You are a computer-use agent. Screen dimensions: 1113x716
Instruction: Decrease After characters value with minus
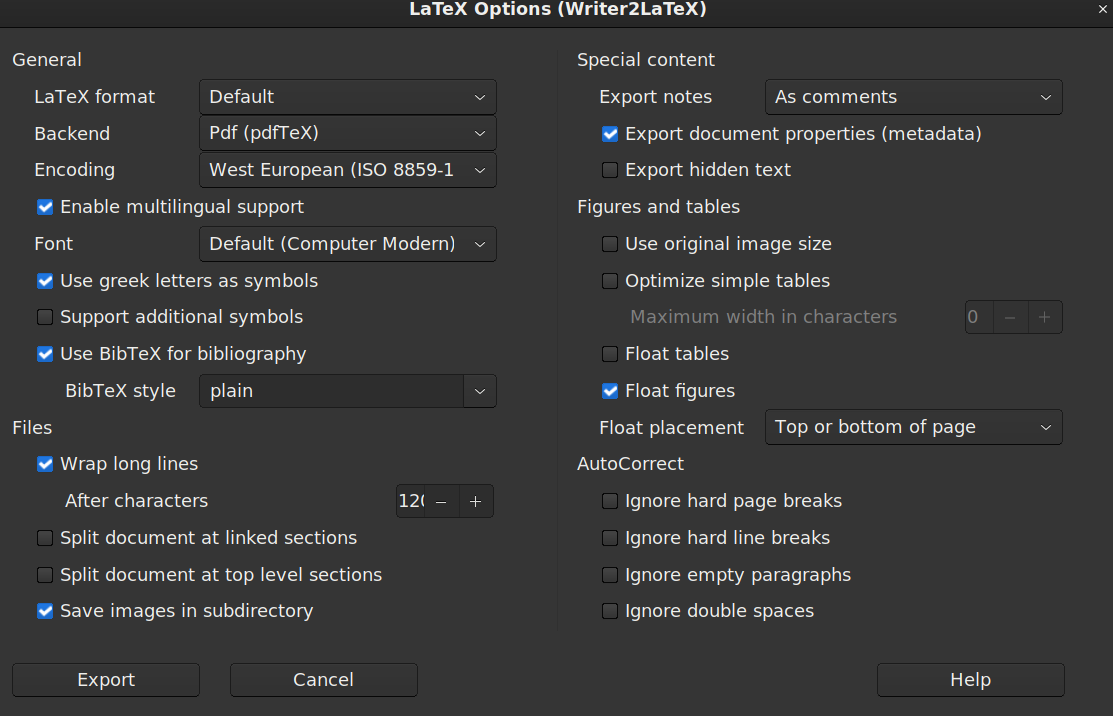(x=441, y=501)
